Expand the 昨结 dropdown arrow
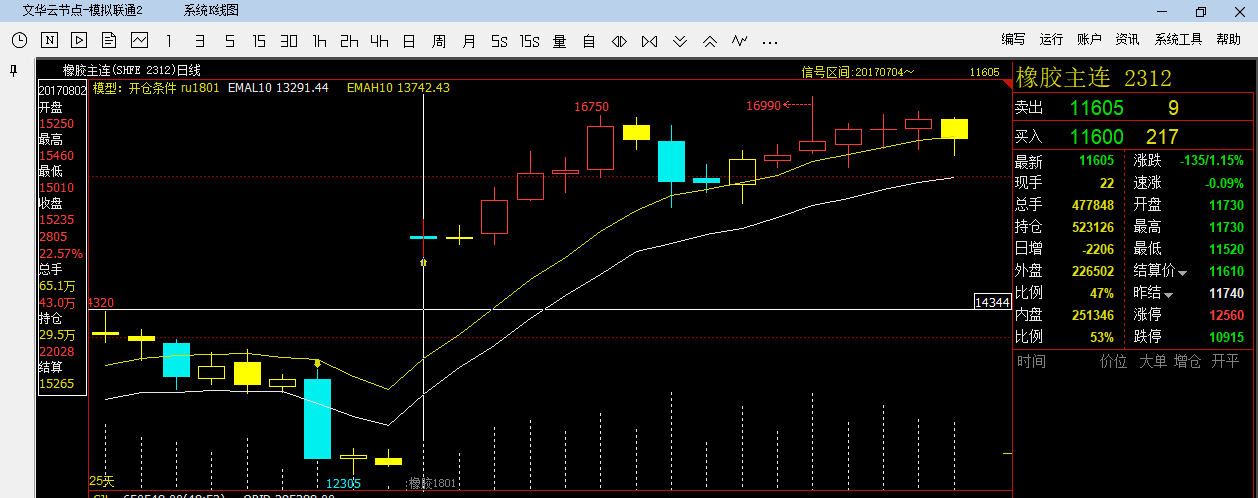 pos(1167,294)
